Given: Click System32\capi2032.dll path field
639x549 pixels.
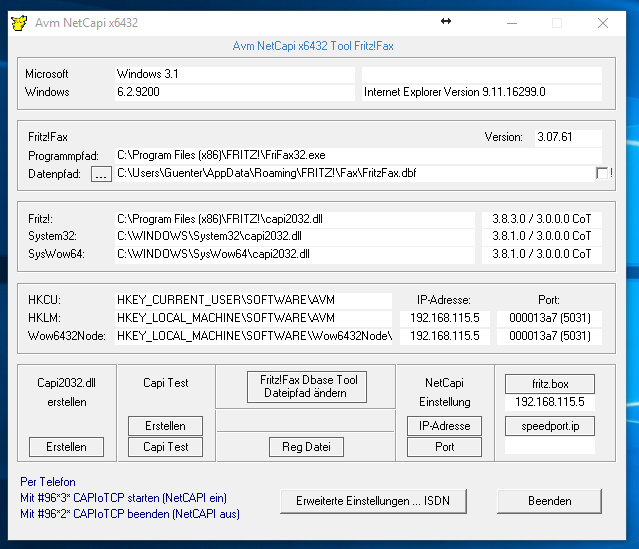Looking at the screenshot, I should coord(295,236).
